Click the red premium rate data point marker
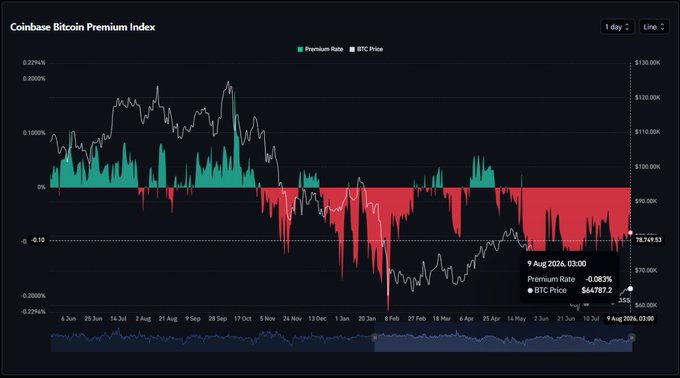The image size is (680, 378). pos(631,233)
